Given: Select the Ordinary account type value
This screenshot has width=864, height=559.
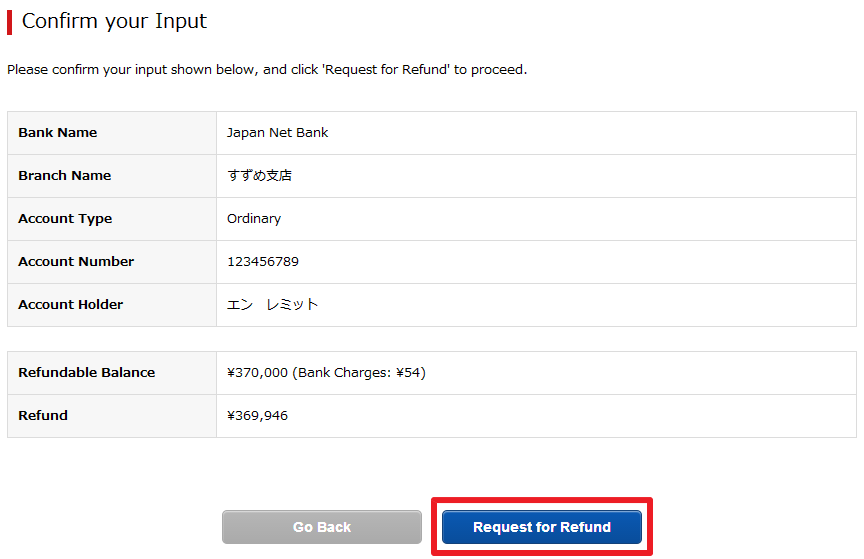Looking at the screenshot, I should [254, 219].
